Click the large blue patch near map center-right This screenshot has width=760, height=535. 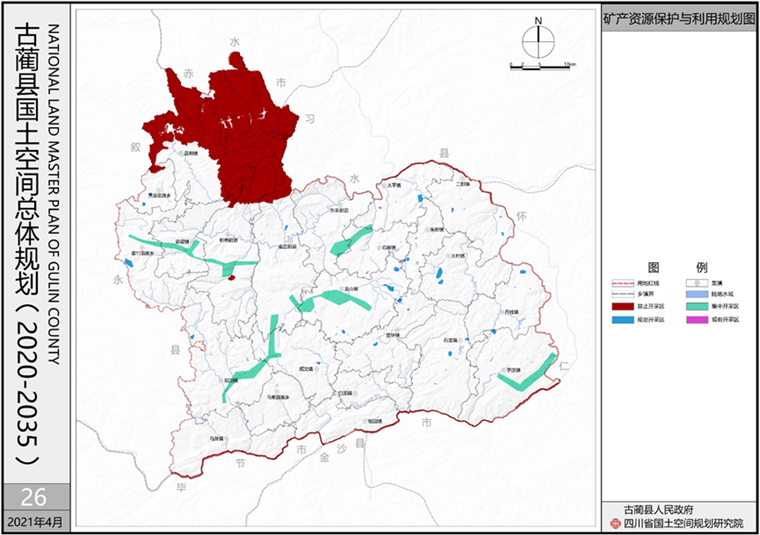coord(440,273)
